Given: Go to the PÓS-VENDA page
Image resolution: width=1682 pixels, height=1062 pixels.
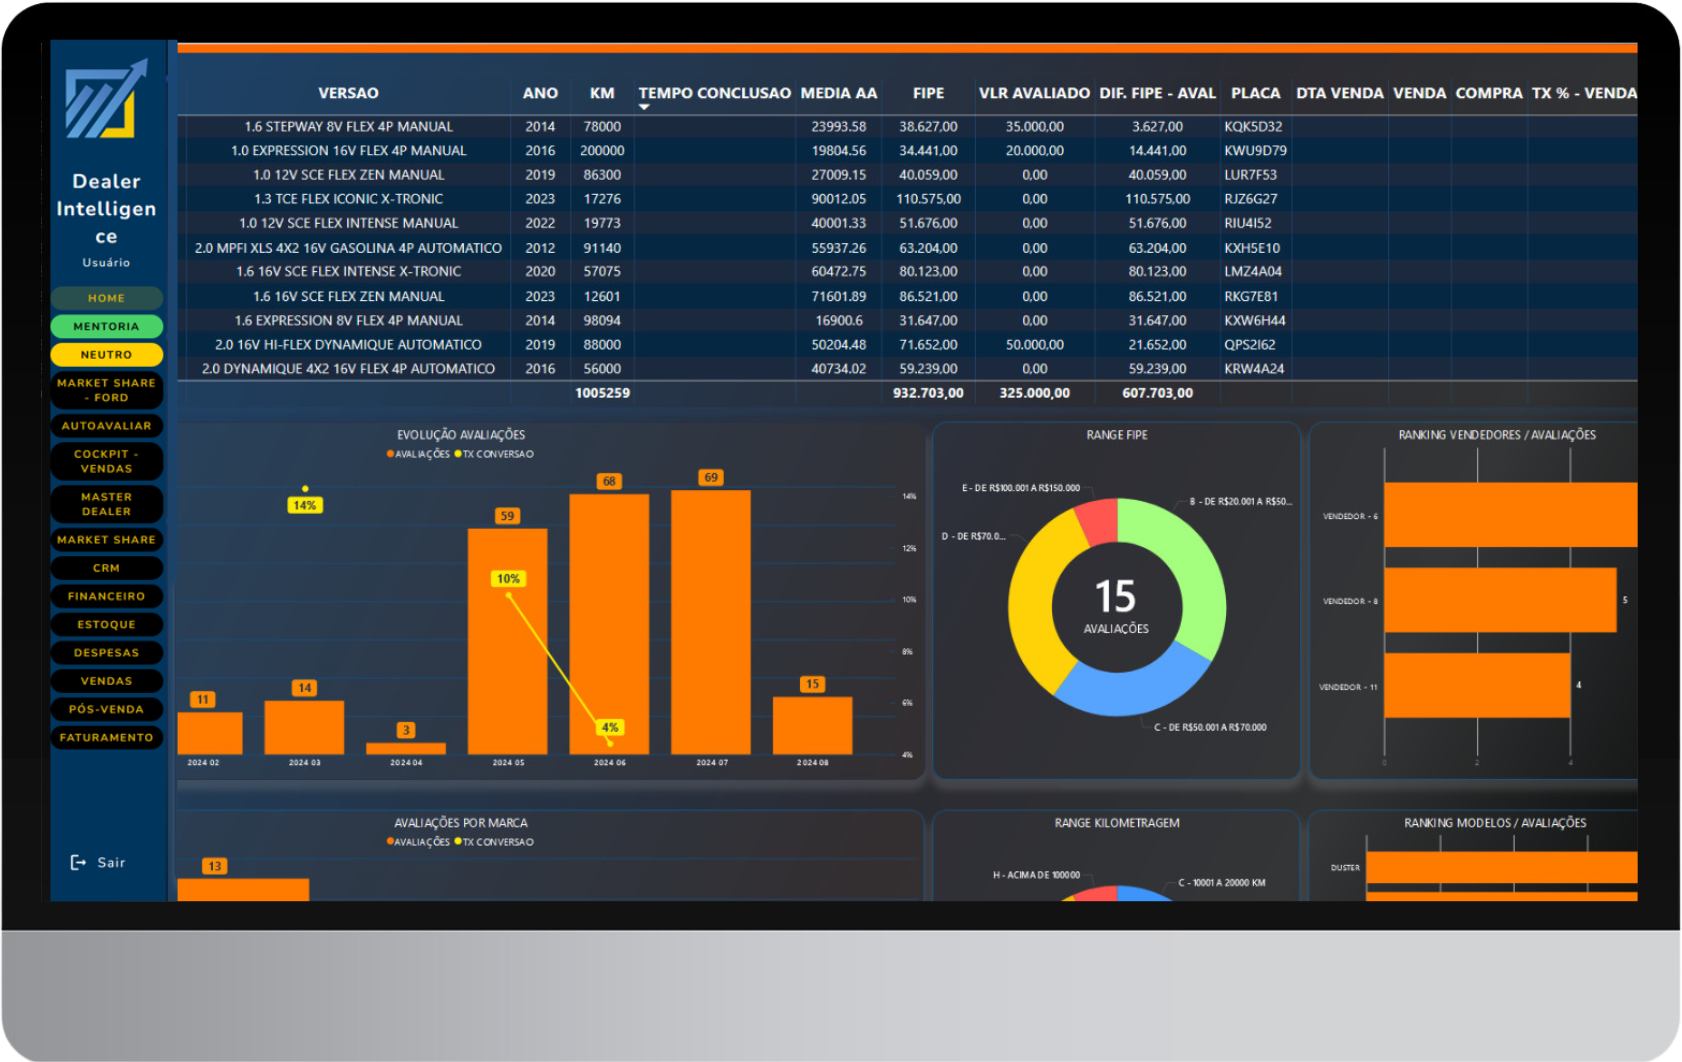Looking at the screenshot, I should [106, 709].
